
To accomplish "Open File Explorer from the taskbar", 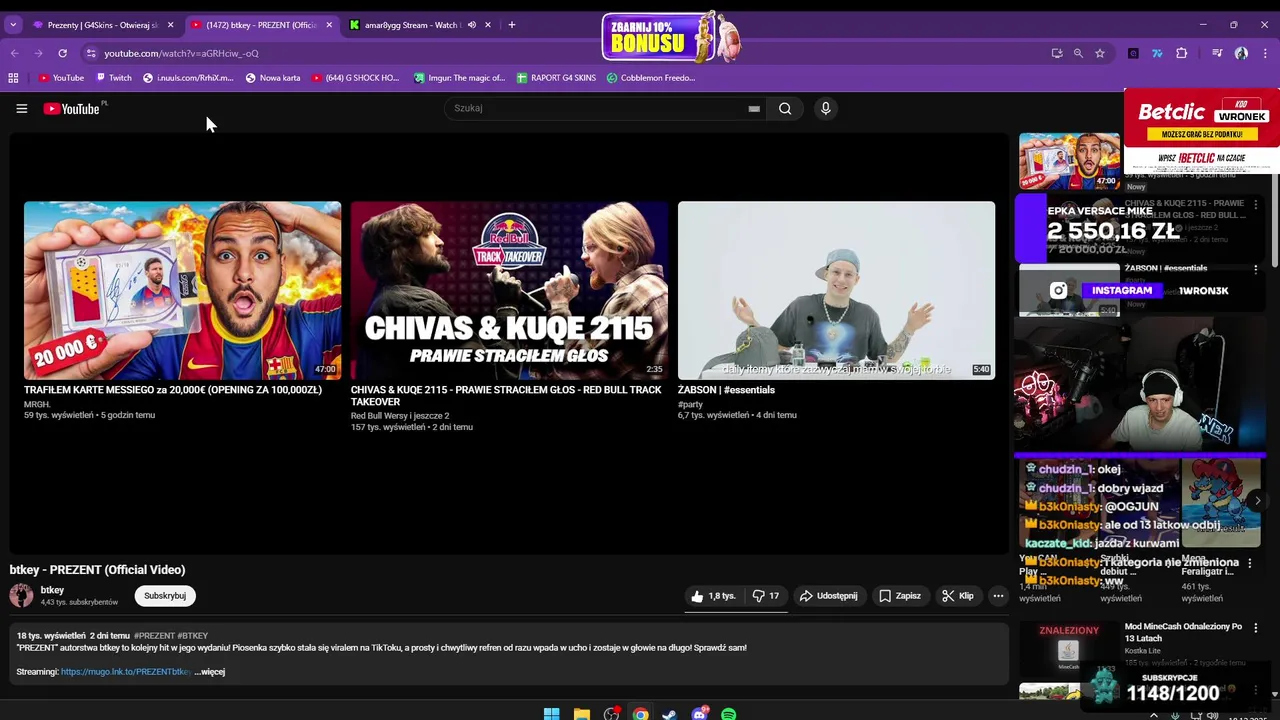I will pyautogui.click(x=581, y=714).
